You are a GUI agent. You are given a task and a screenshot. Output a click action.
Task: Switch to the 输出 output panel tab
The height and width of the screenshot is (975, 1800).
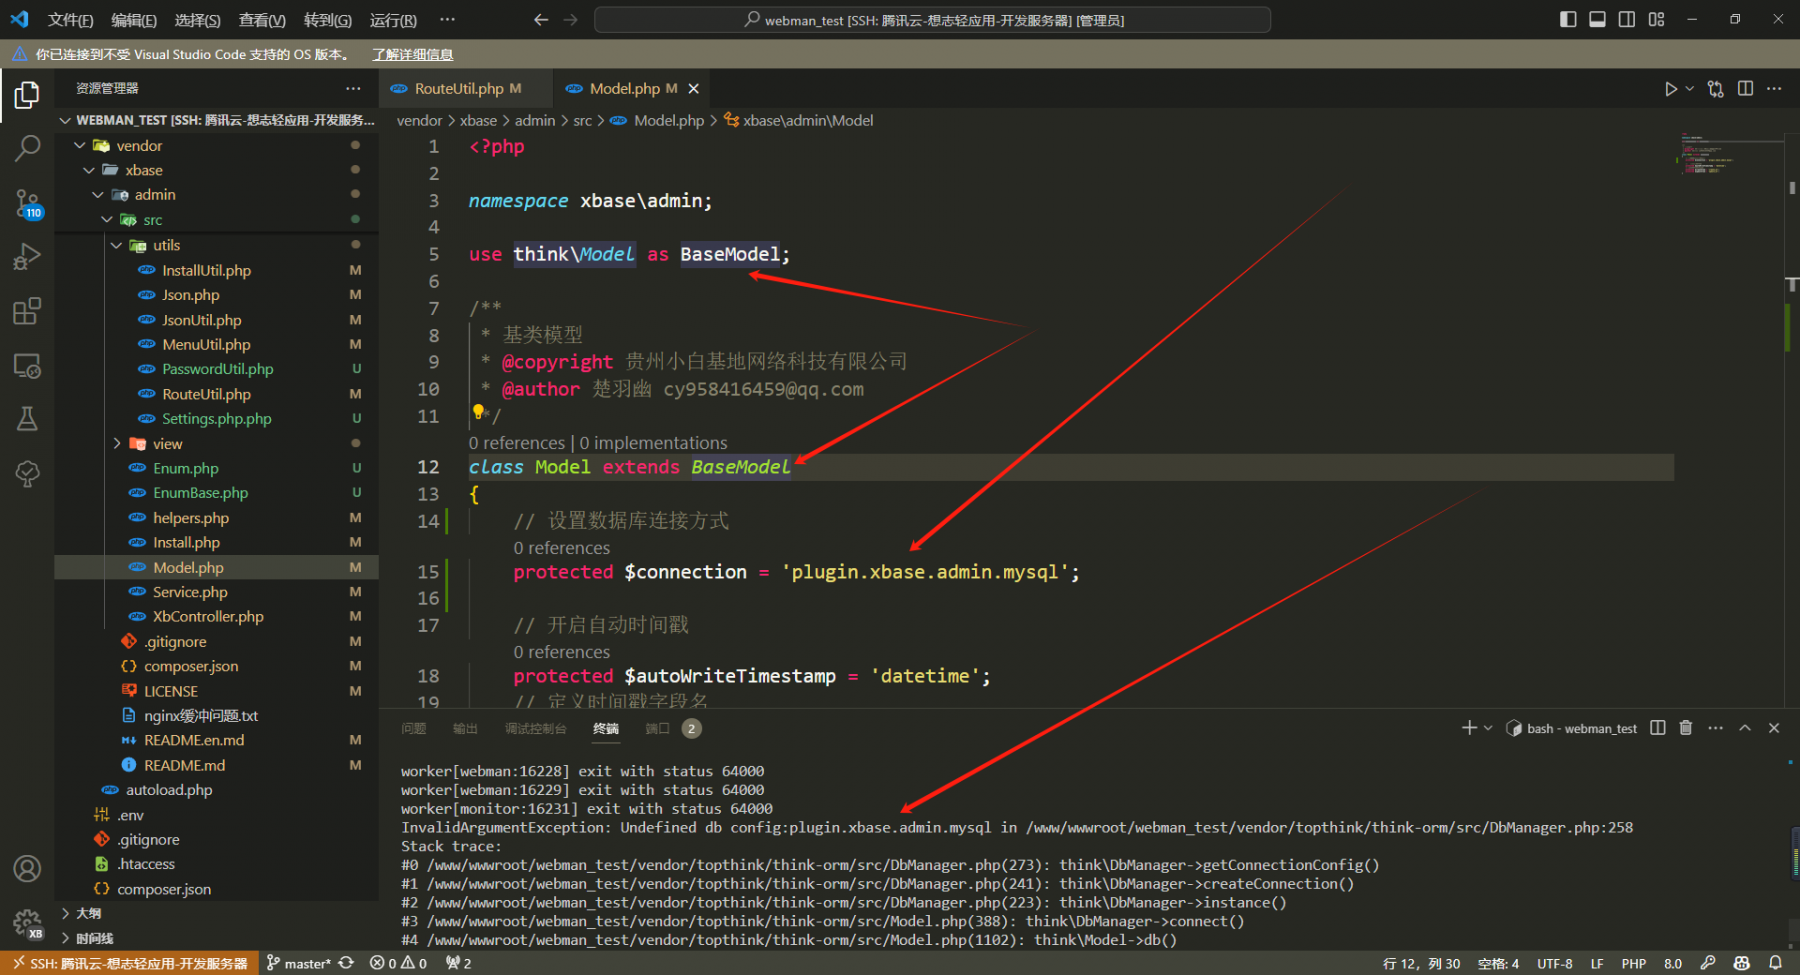coord(465,728)
